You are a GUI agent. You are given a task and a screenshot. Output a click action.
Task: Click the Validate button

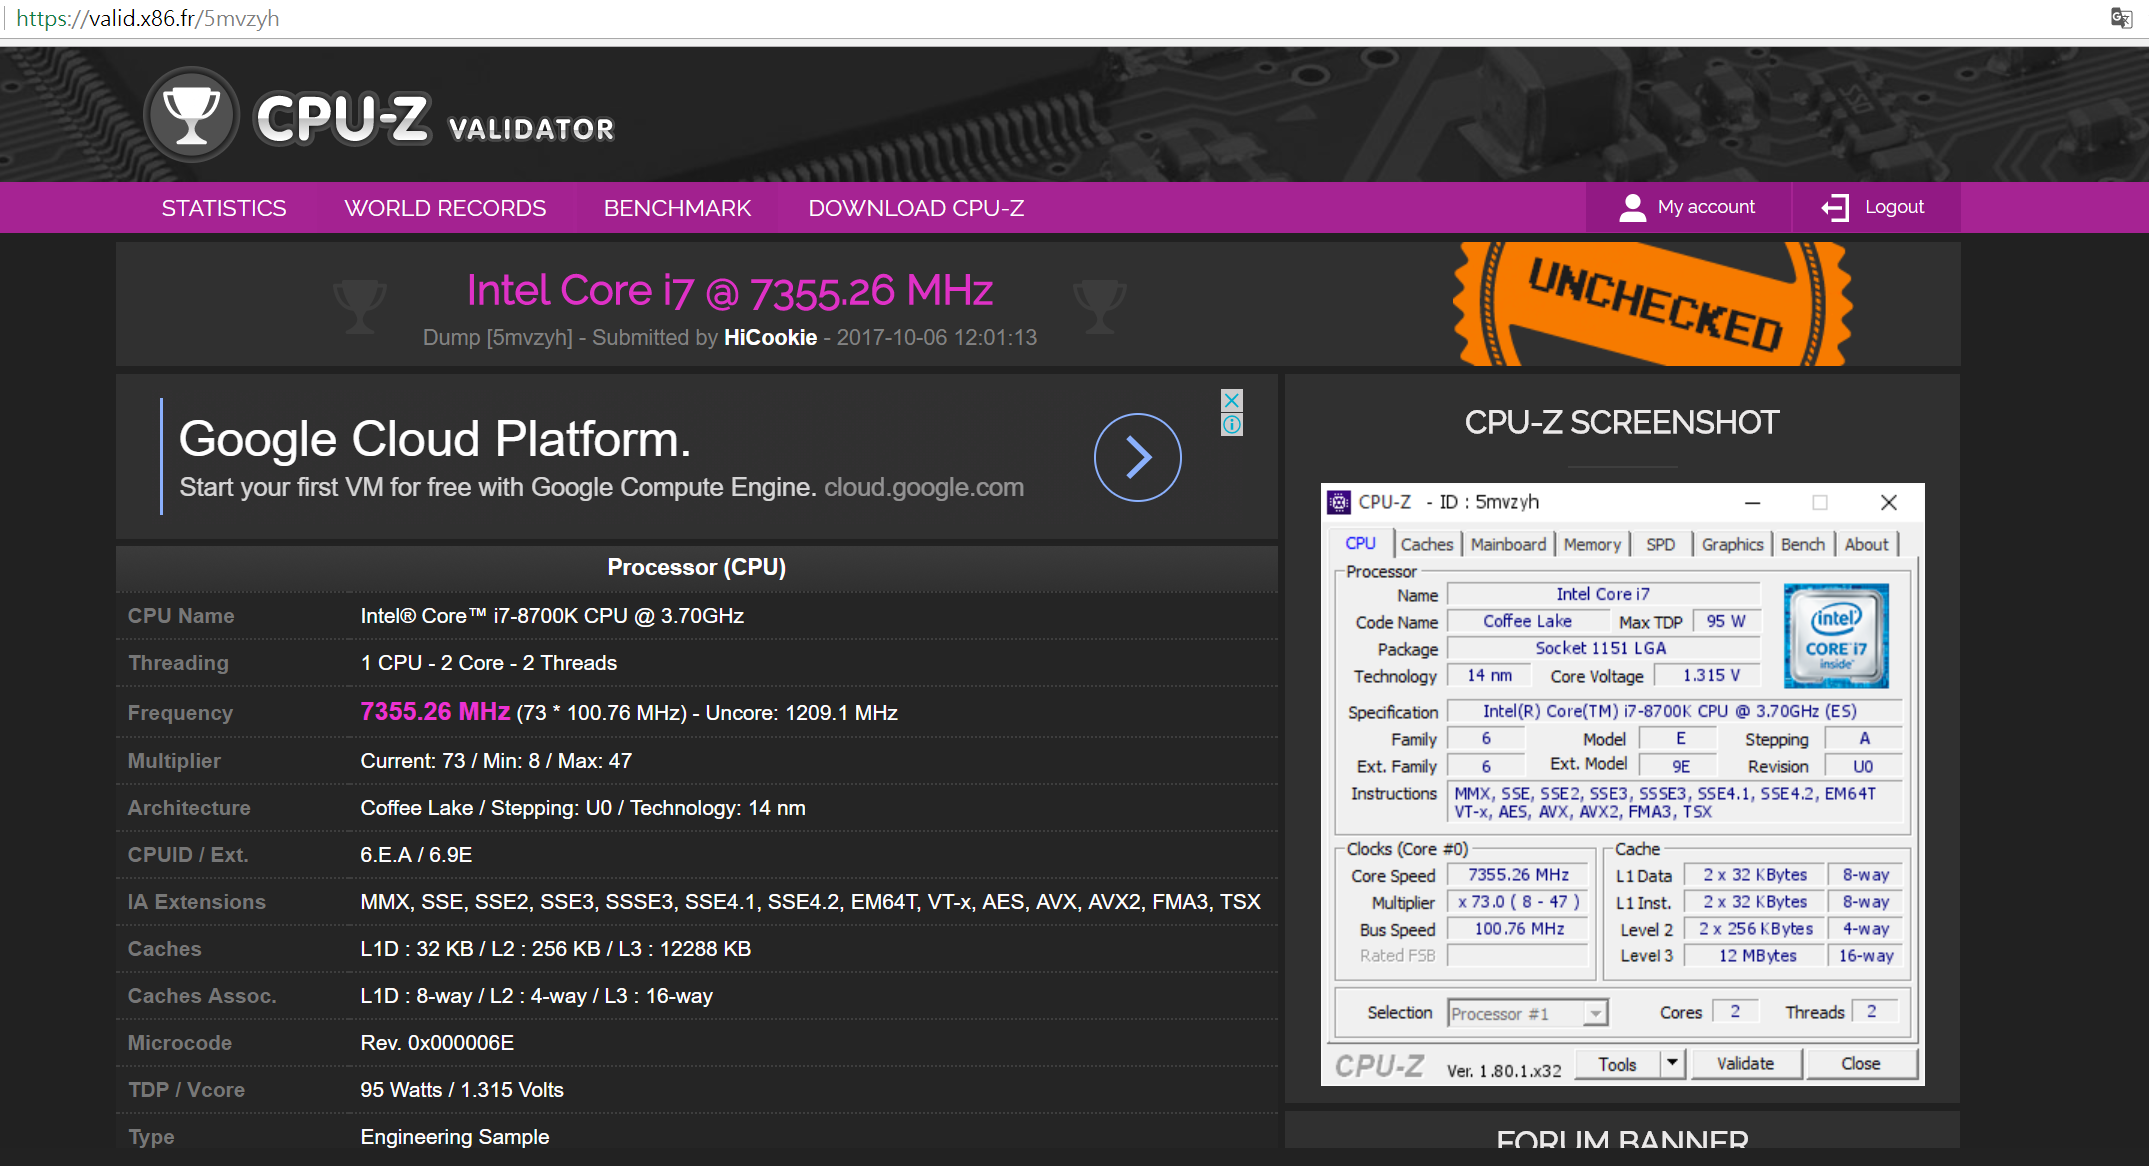pos(1746,1064)
